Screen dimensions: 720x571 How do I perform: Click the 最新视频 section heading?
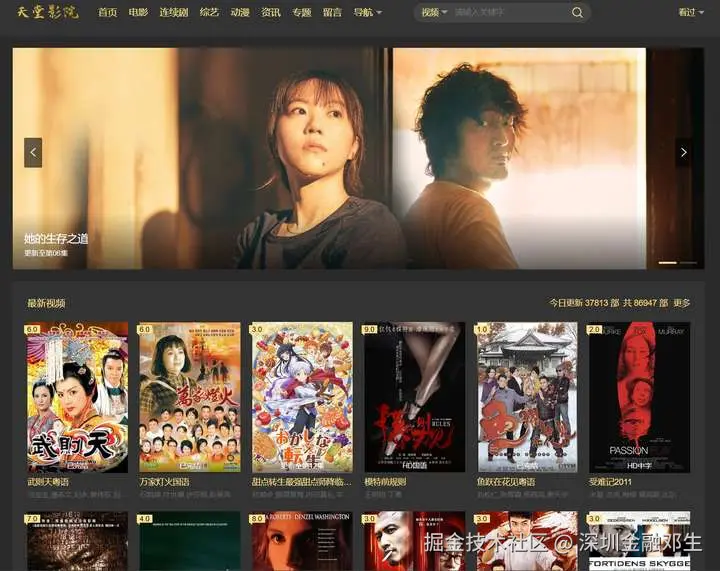coord(46,303)
